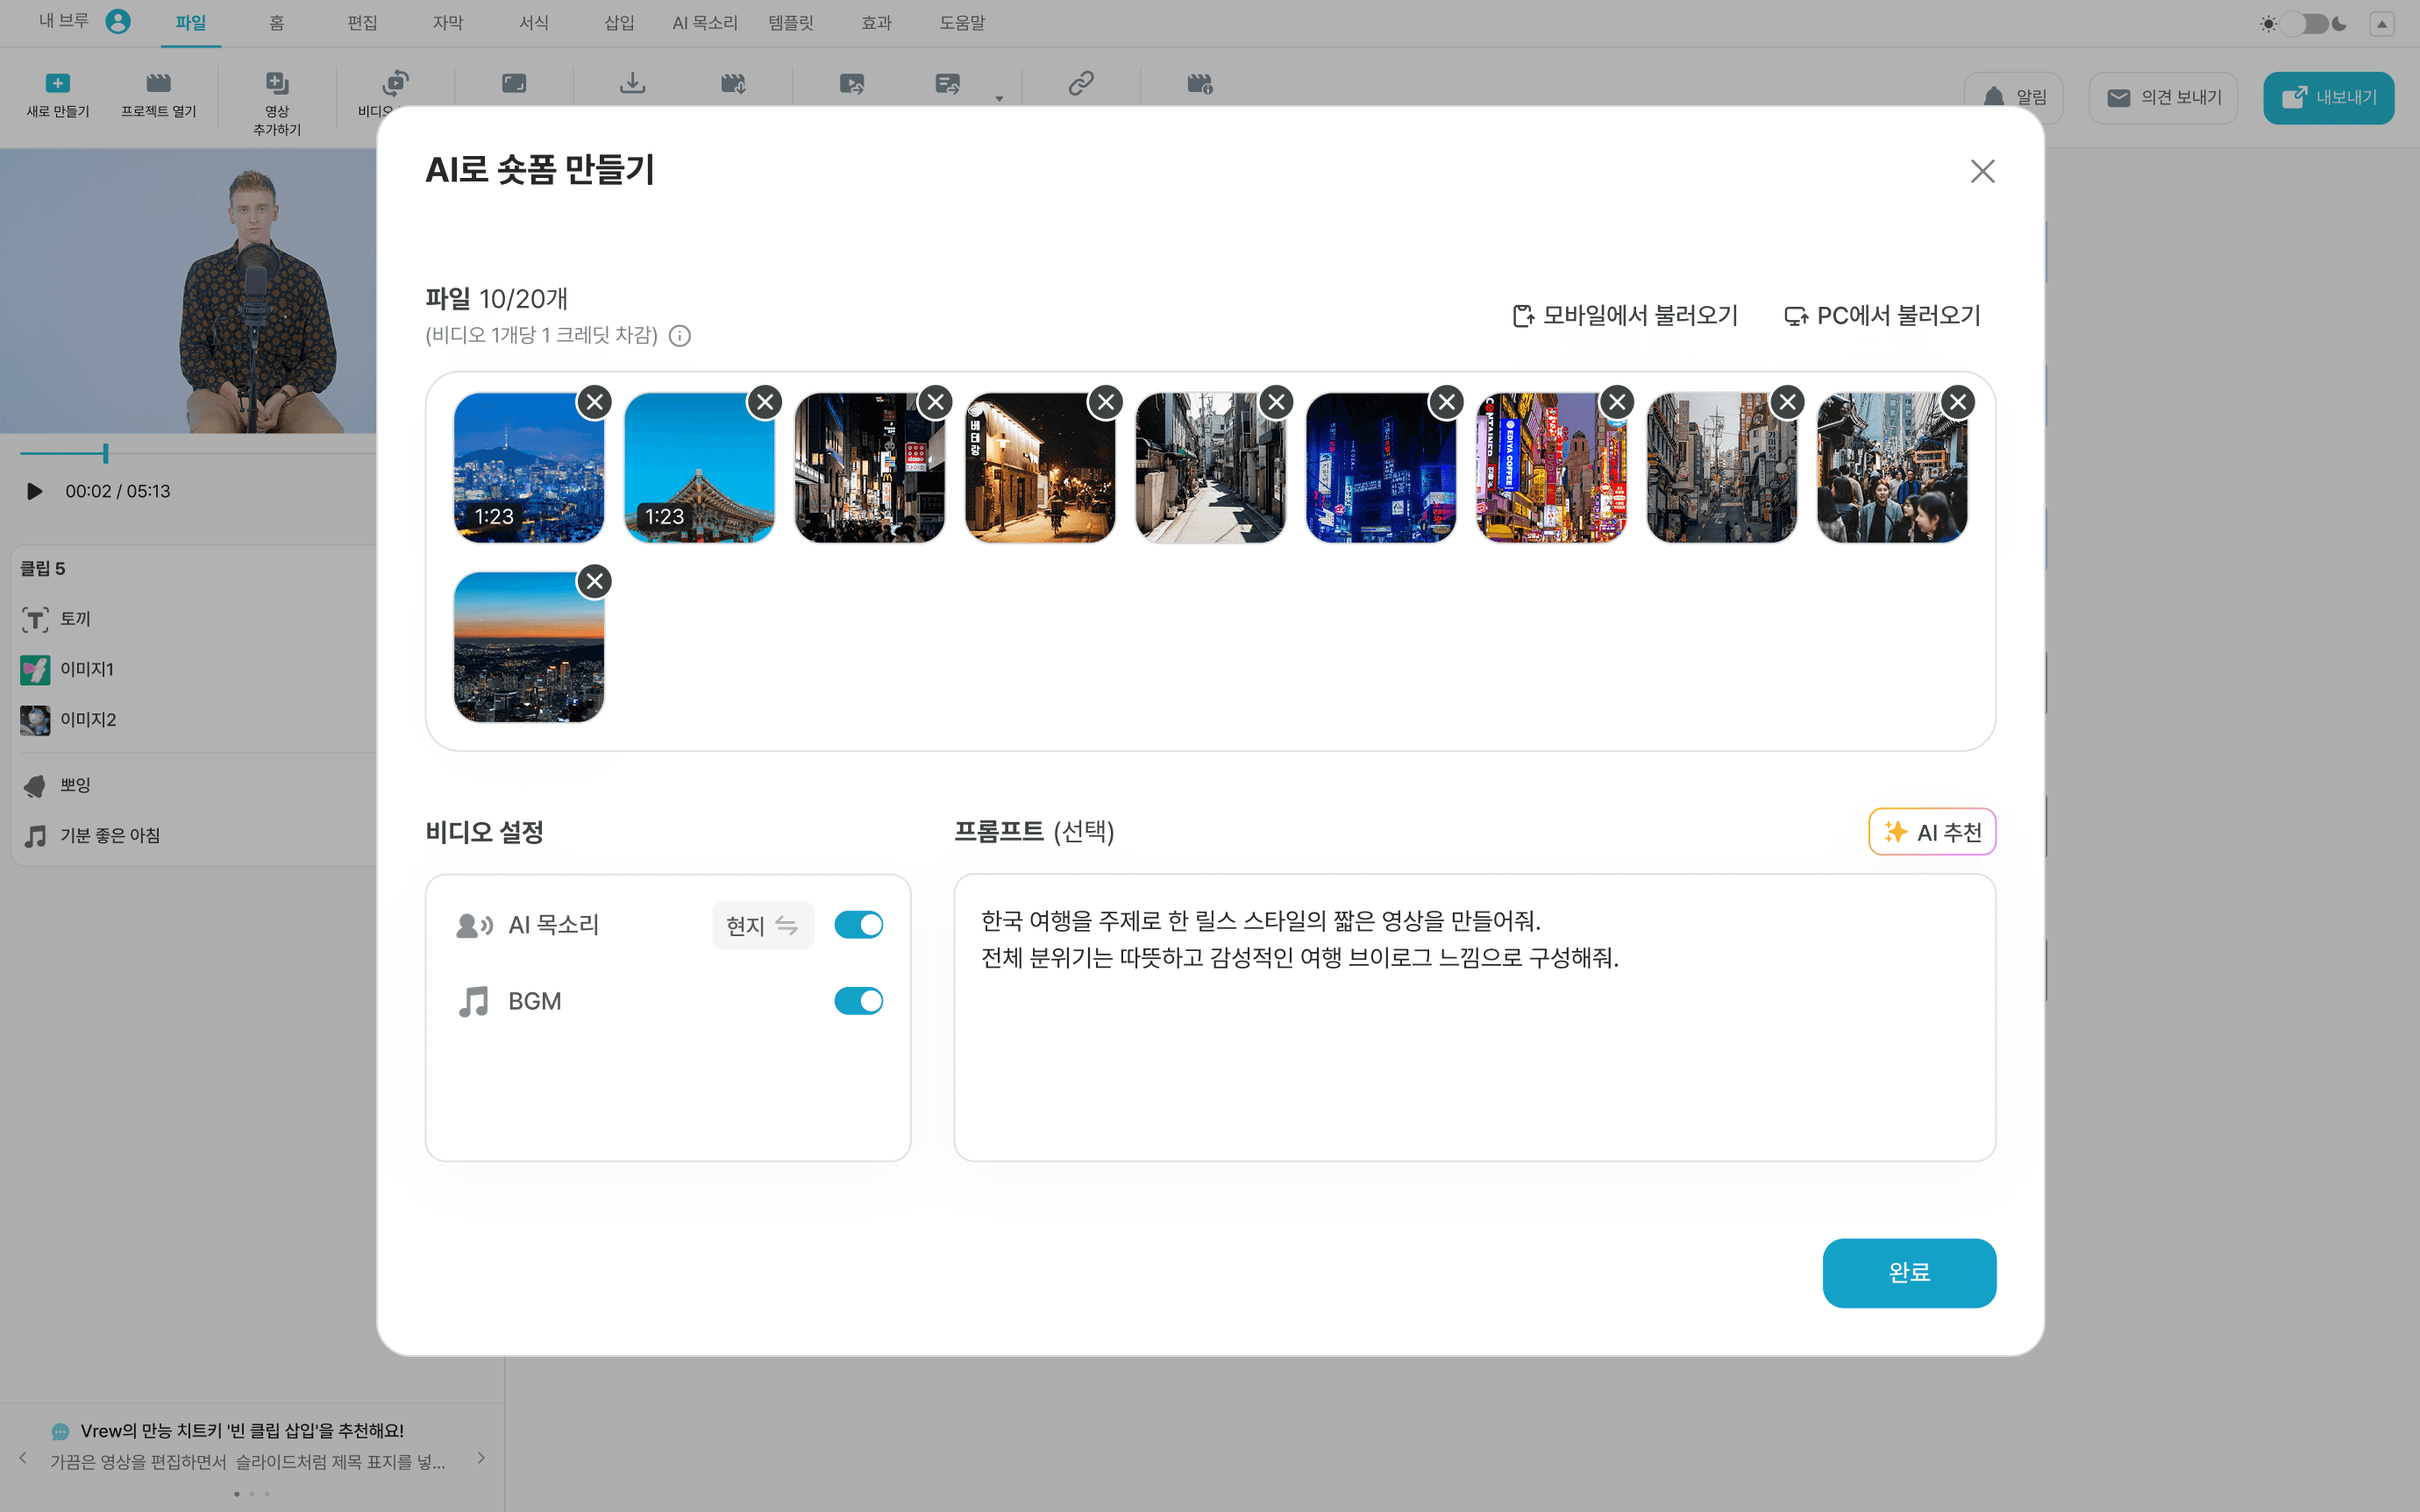Image resolution: width=2420 pixels, height=1512 pixels.
Task: Click the download icon in toolbar
Action: pyautogui.click(x=632, y=83)
